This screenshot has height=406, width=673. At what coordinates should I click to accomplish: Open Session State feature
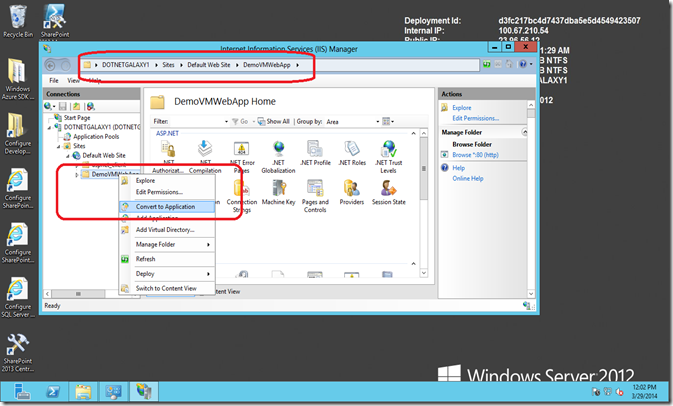388,193
